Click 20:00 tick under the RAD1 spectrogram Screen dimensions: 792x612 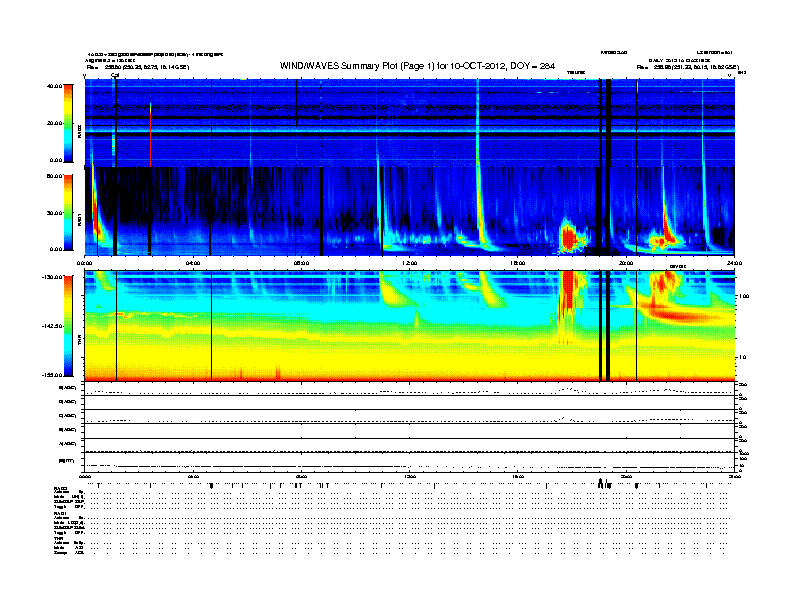coord(626,263)
